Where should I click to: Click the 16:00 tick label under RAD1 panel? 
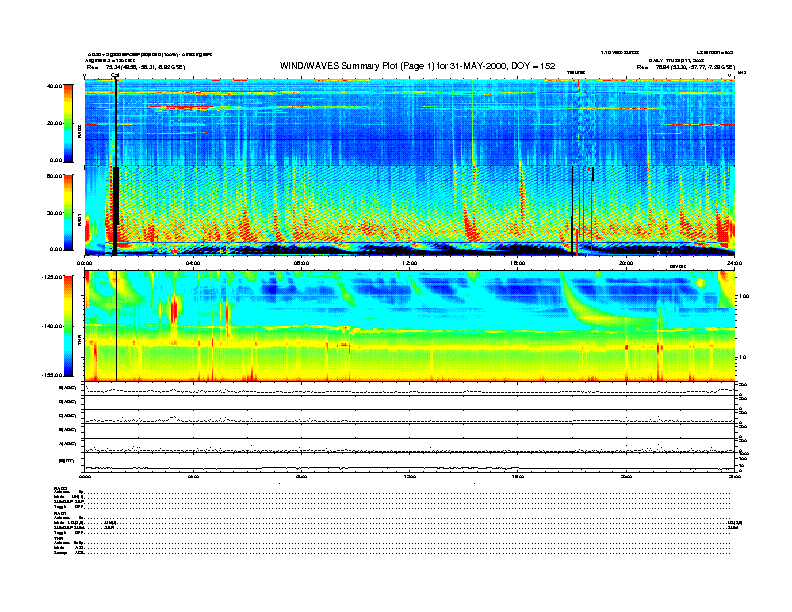click(x=518, y=263)
